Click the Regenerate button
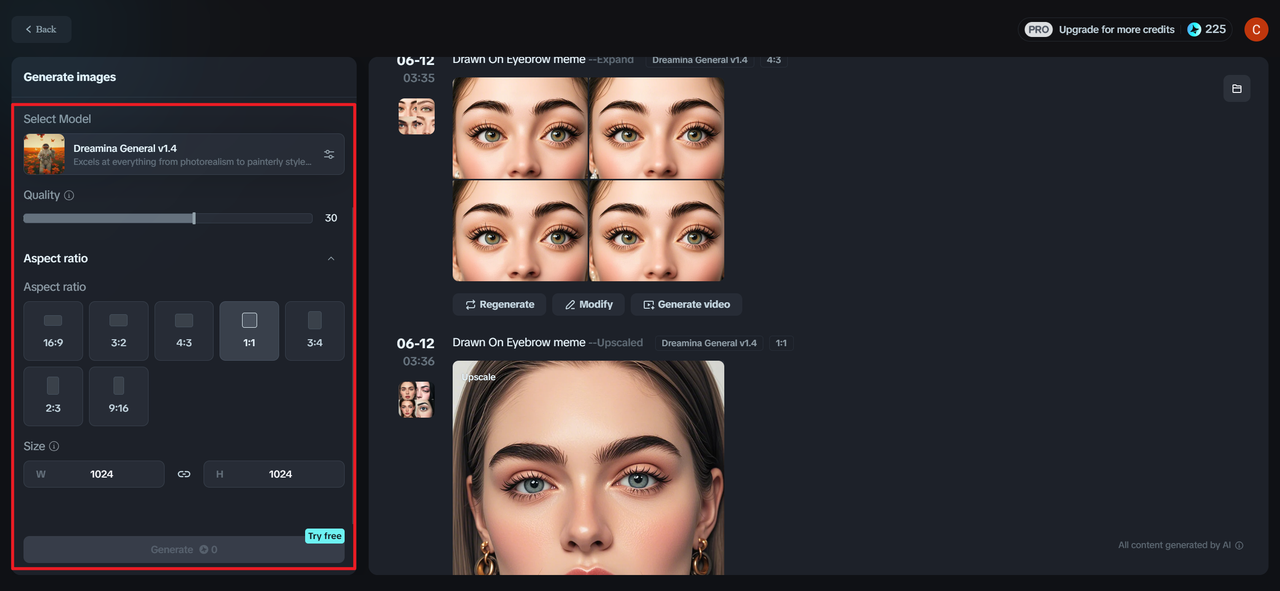This screenshot has width=1280, height=591. click(500, 304)
